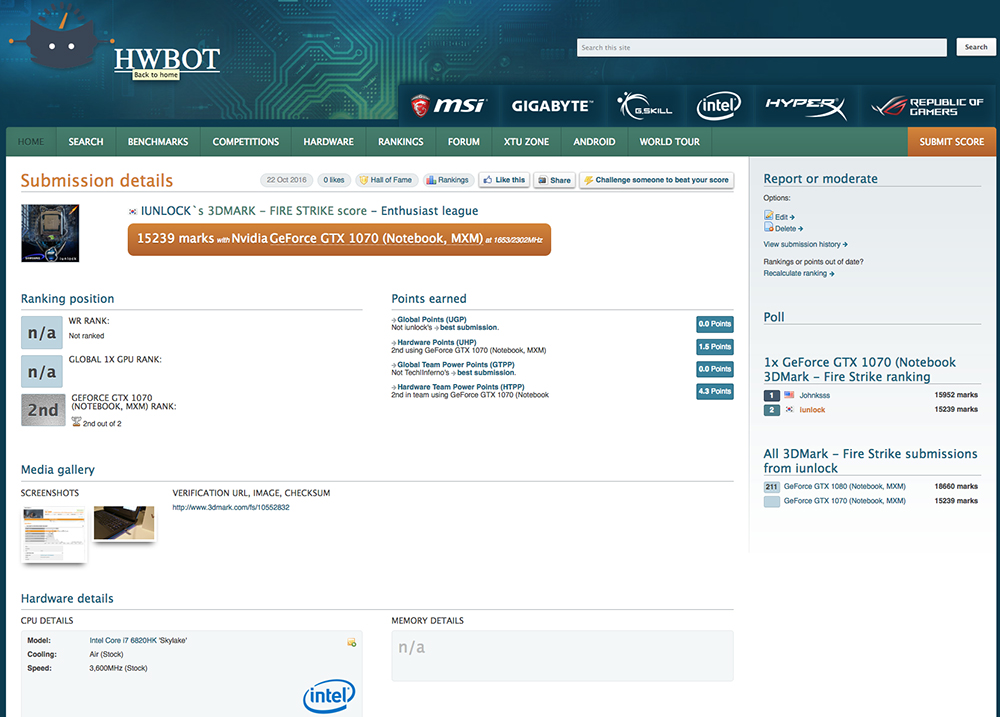
Task: Click the Search button
Action: [976, 47]
